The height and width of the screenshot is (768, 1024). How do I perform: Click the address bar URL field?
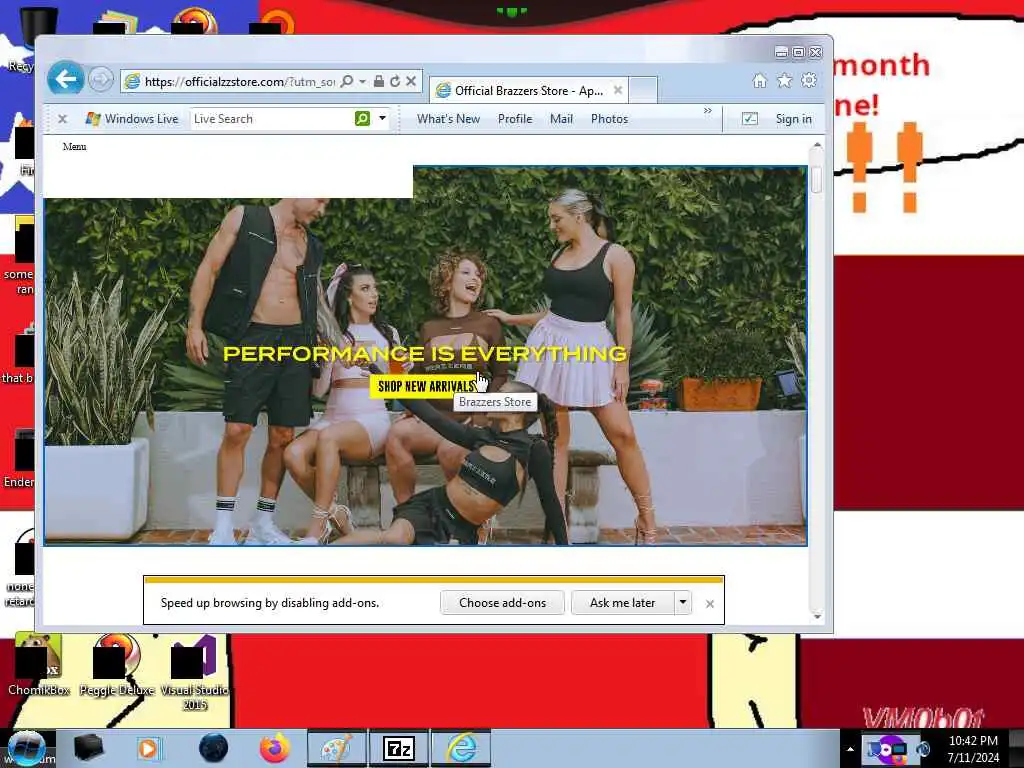[x=239, y=82]
